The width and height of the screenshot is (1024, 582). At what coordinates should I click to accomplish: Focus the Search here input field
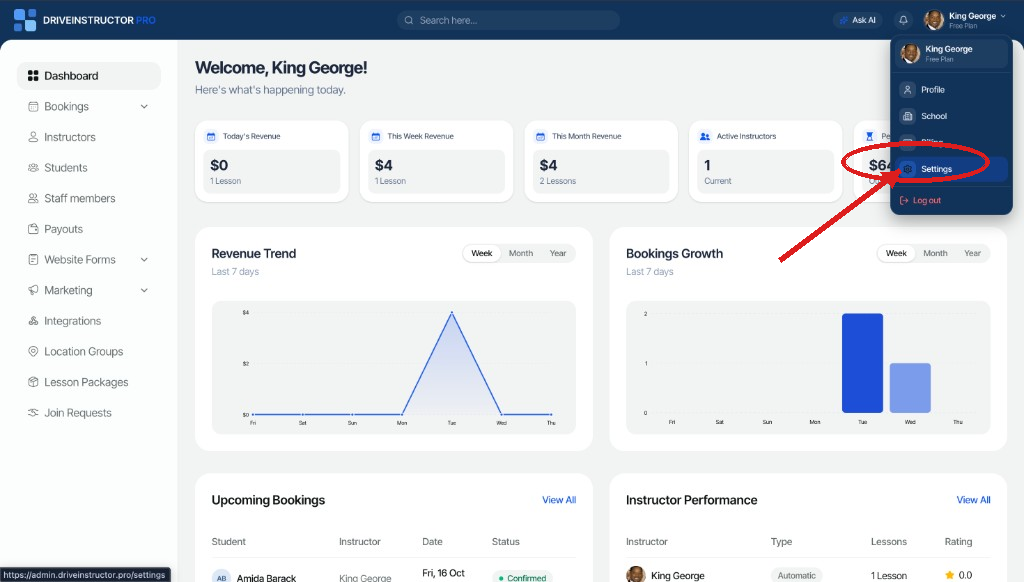tap(508, 20)
